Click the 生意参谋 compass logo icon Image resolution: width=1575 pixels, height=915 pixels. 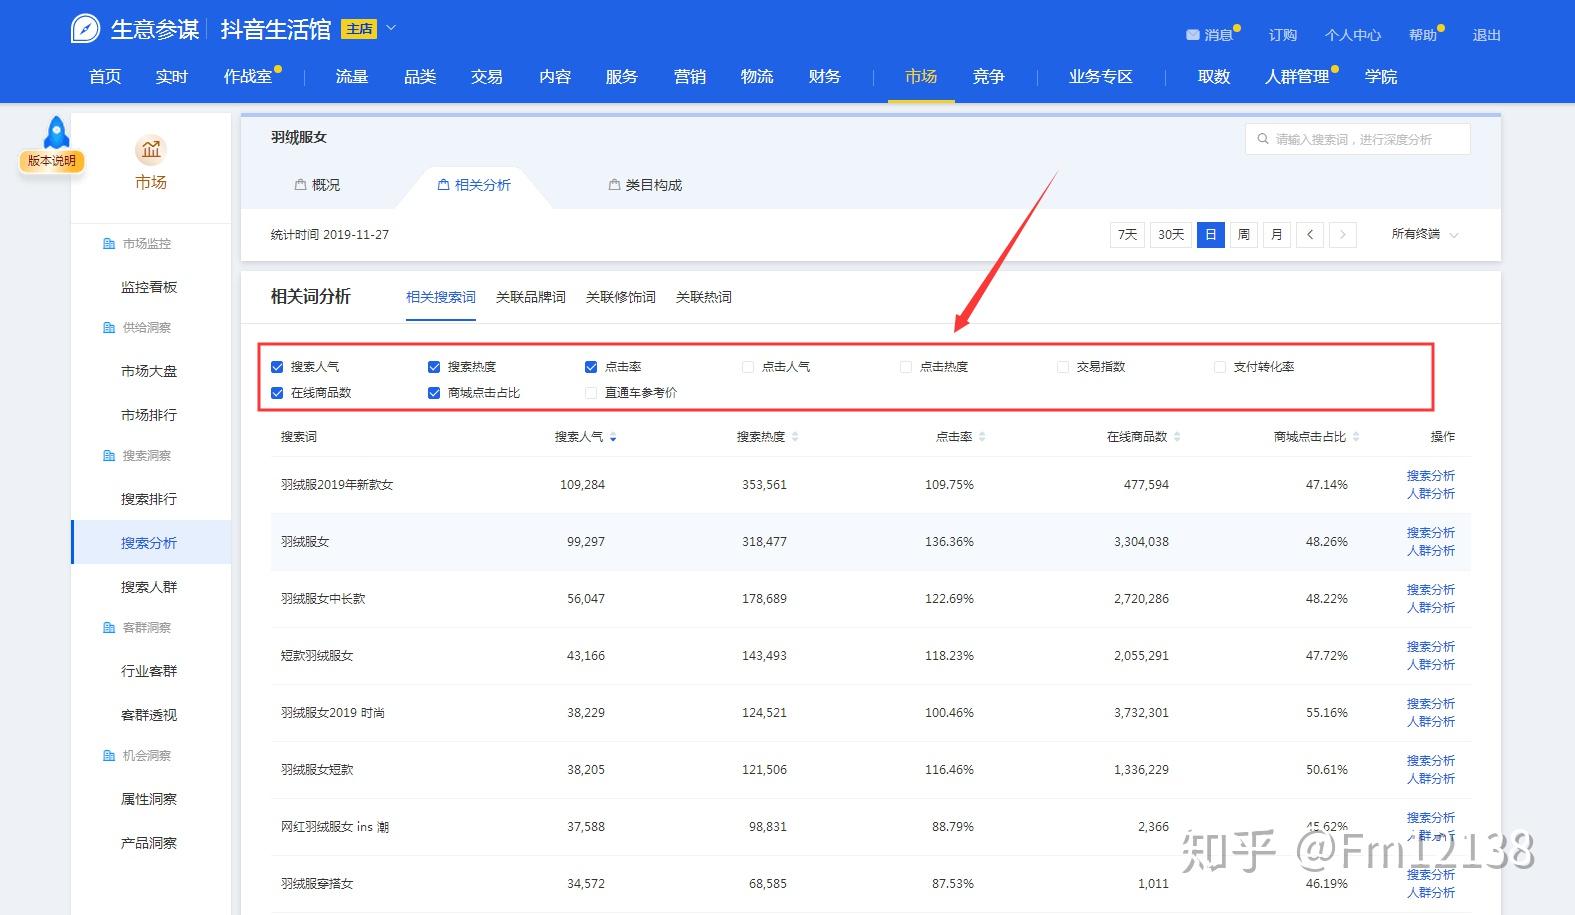point(85,29)
